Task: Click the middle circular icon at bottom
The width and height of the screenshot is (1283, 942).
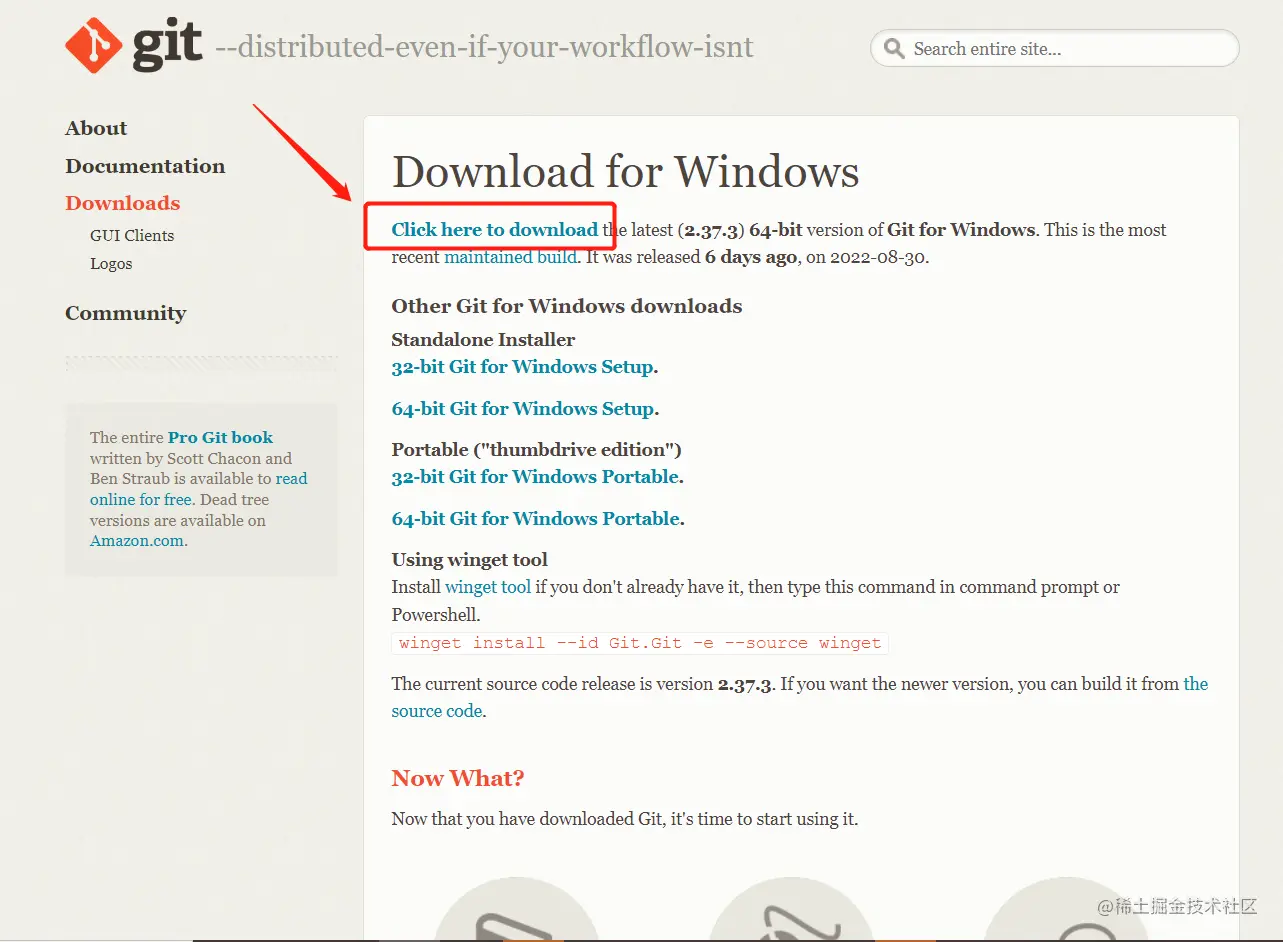Action: click(790, 910)
